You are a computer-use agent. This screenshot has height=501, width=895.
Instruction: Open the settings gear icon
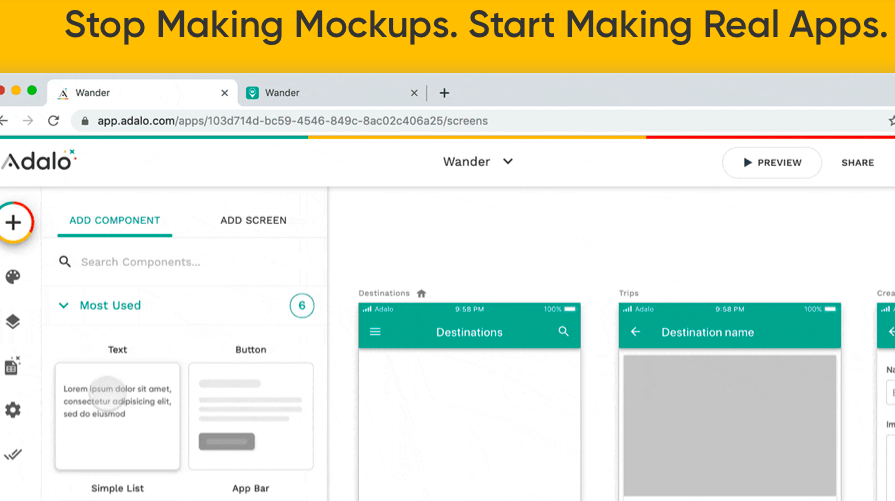13,410
